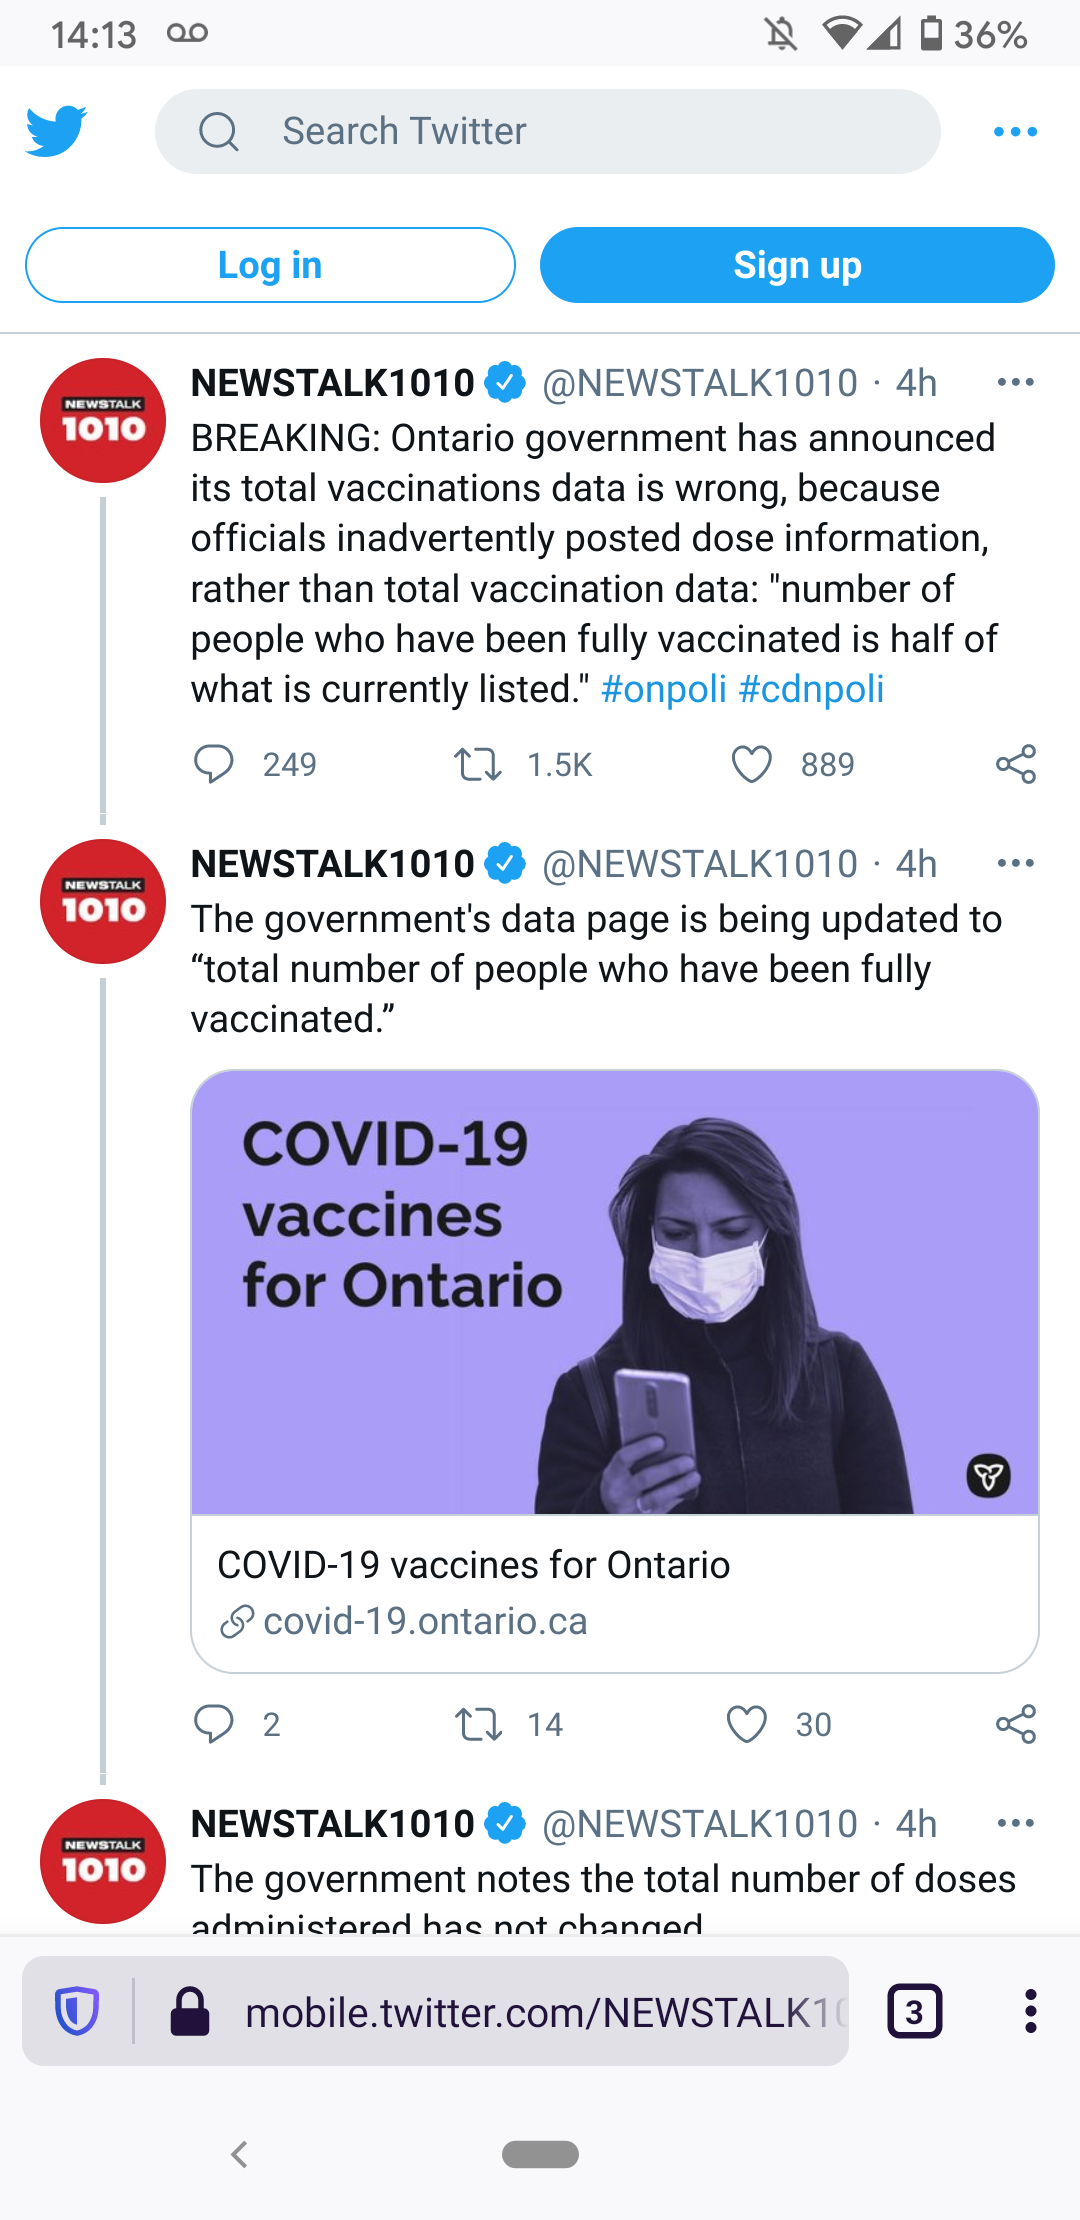Retweet the tweet with 14 retweets
The width and height of the screenshot is (1080, 2220).
[x=478, y=1725]
